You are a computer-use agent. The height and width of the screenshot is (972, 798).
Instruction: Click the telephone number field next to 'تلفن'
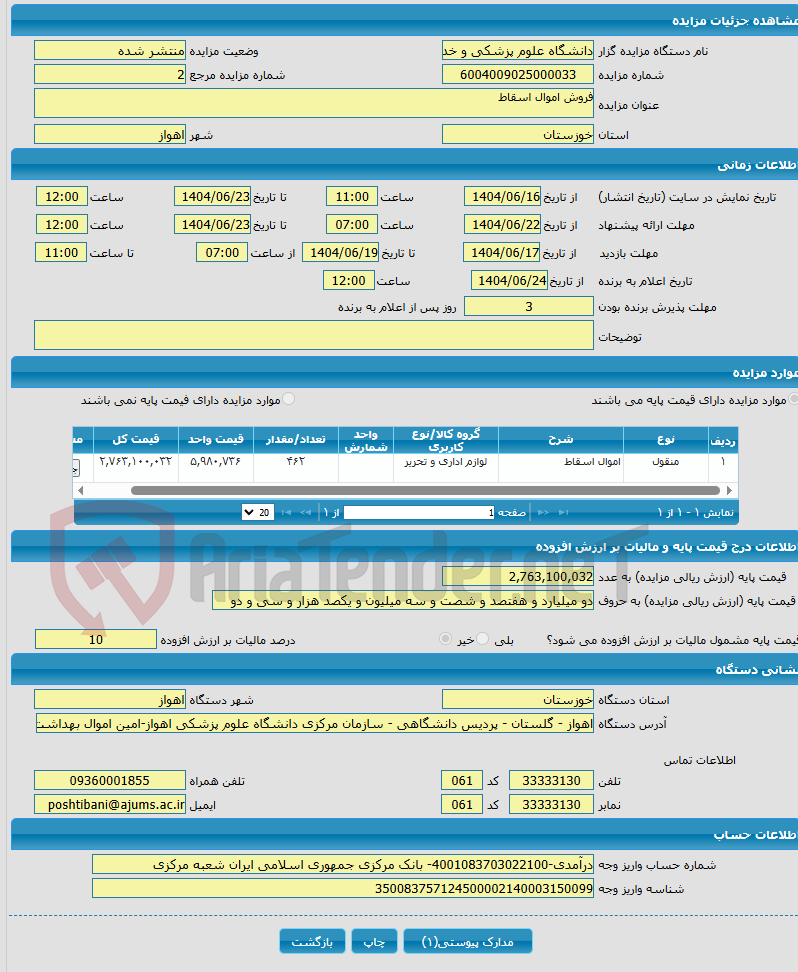point(551,780)
